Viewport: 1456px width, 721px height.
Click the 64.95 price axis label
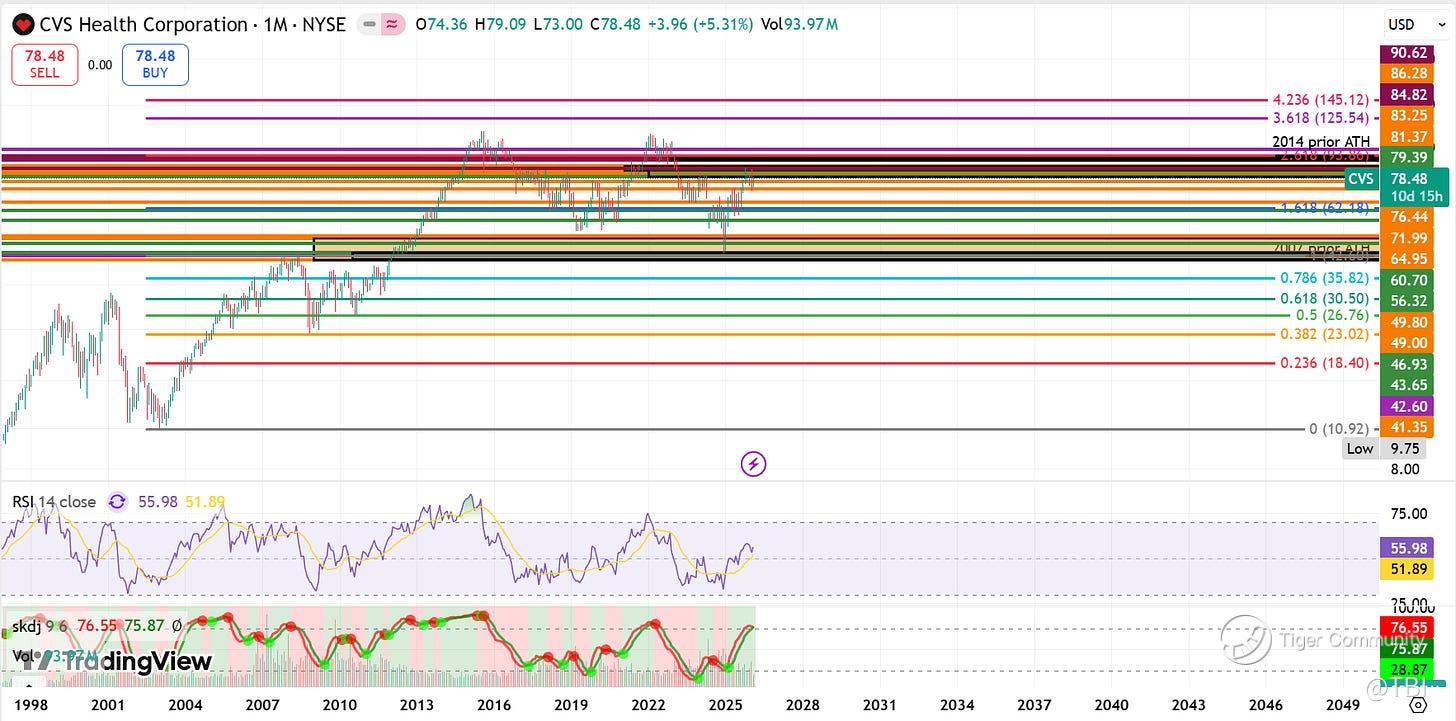coord(1405,259)
